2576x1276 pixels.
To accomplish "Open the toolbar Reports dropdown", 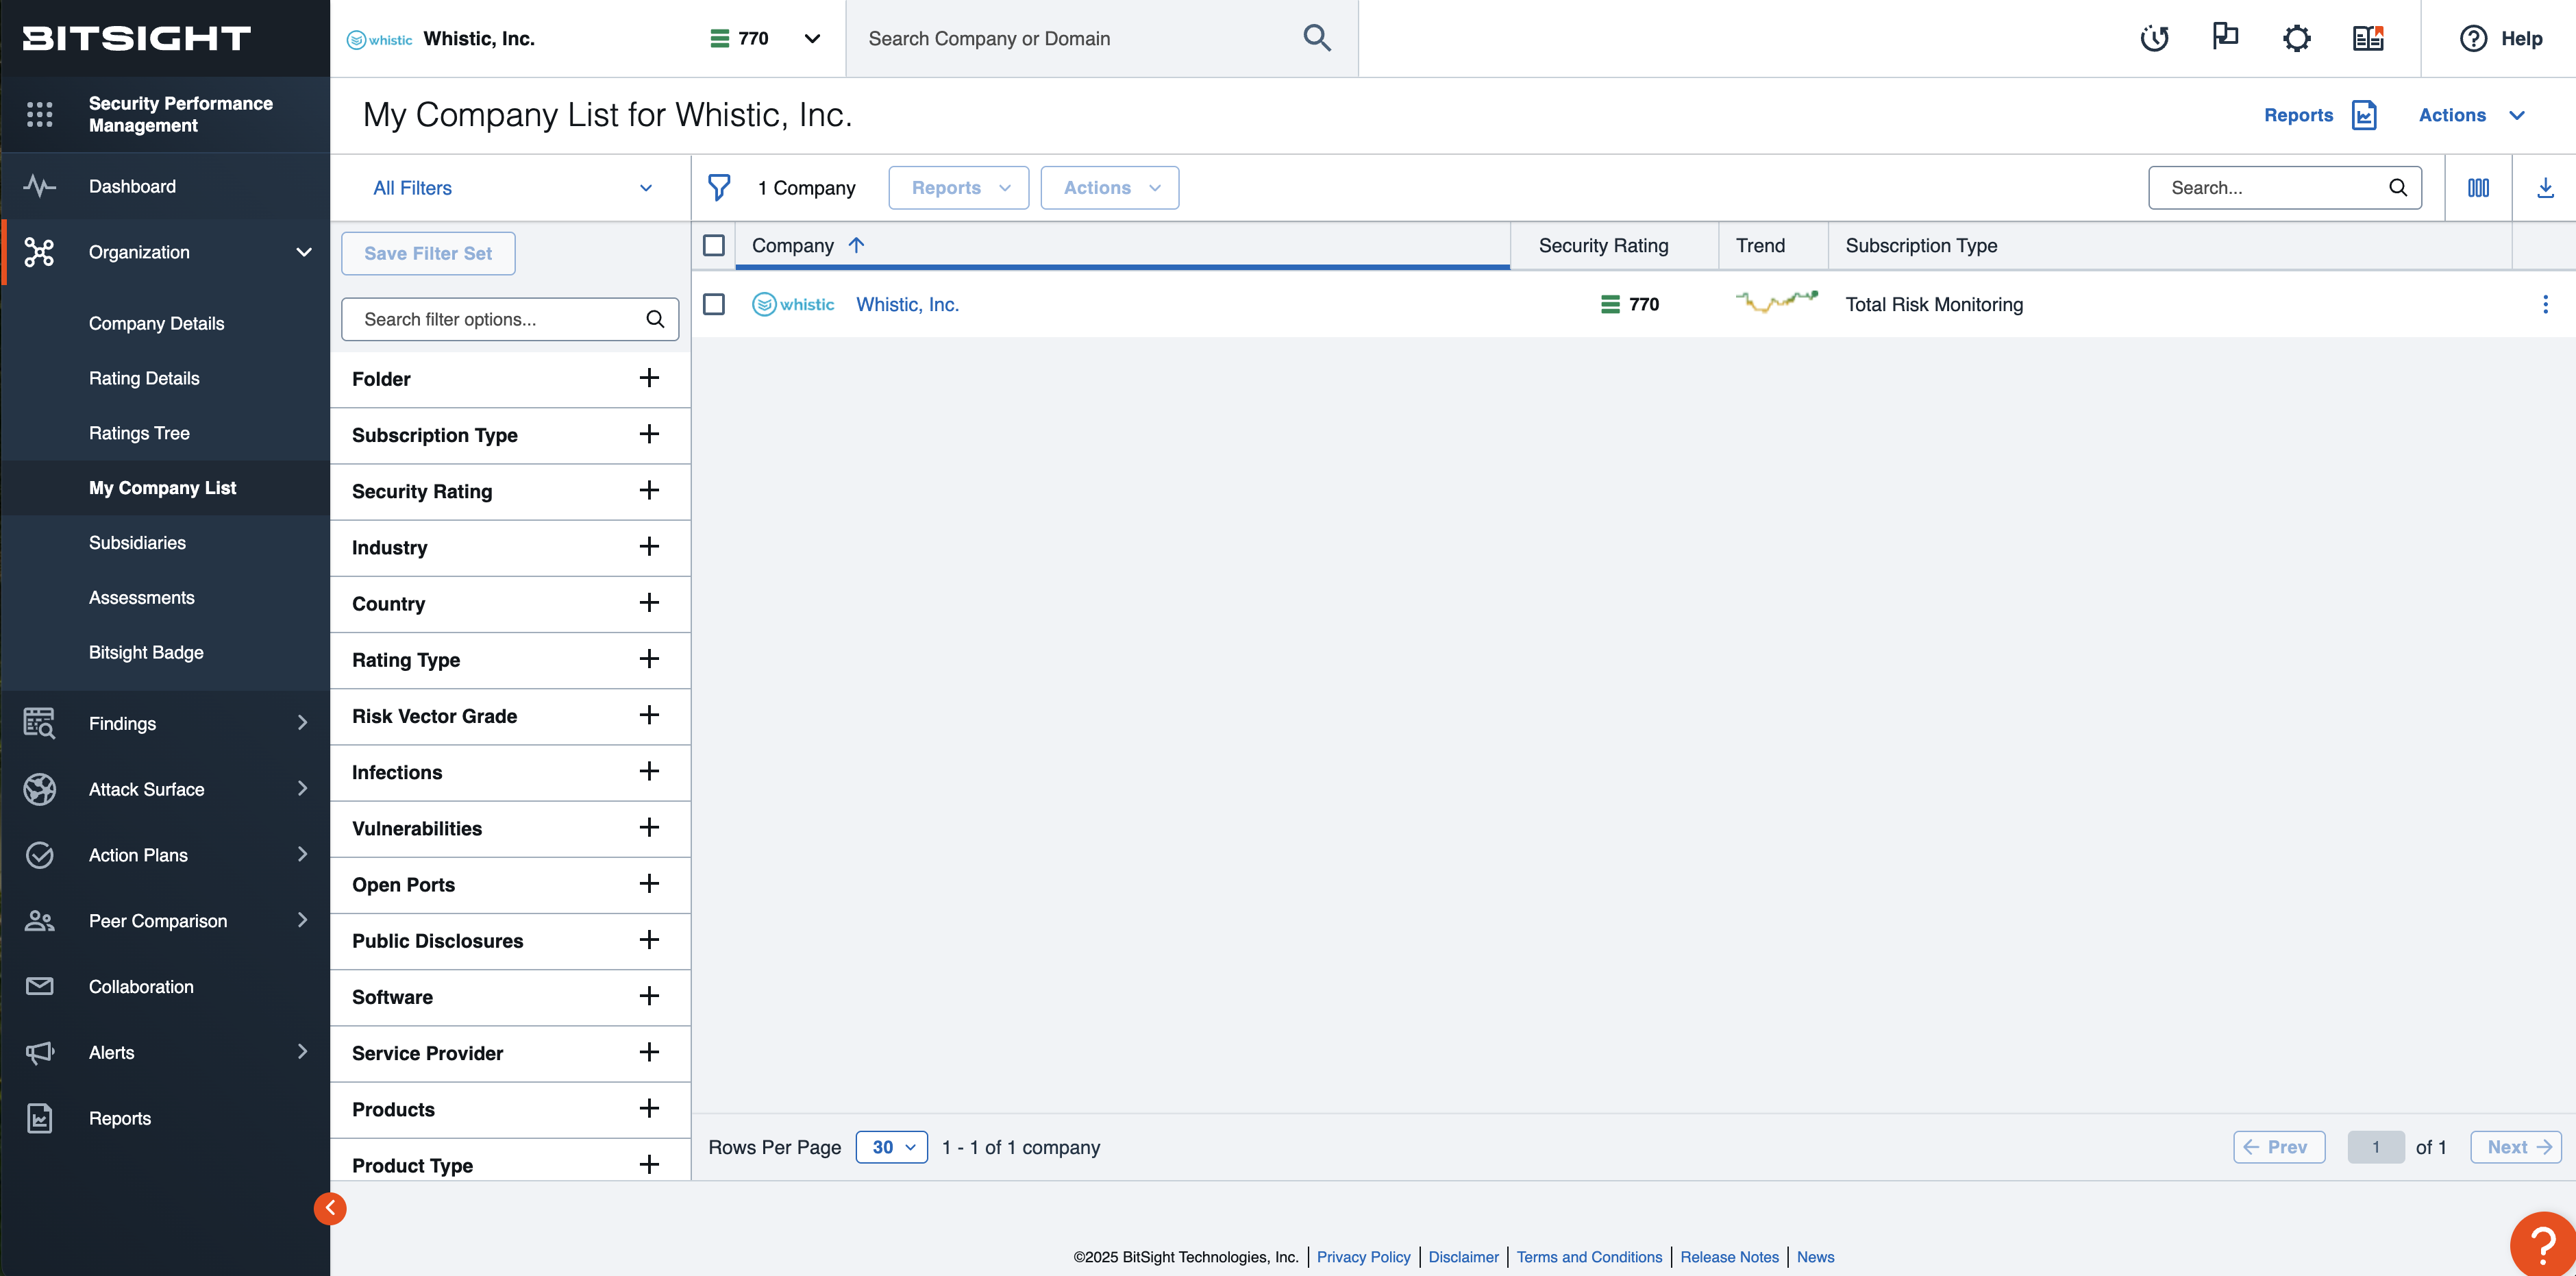I will (x=958, y=188).
